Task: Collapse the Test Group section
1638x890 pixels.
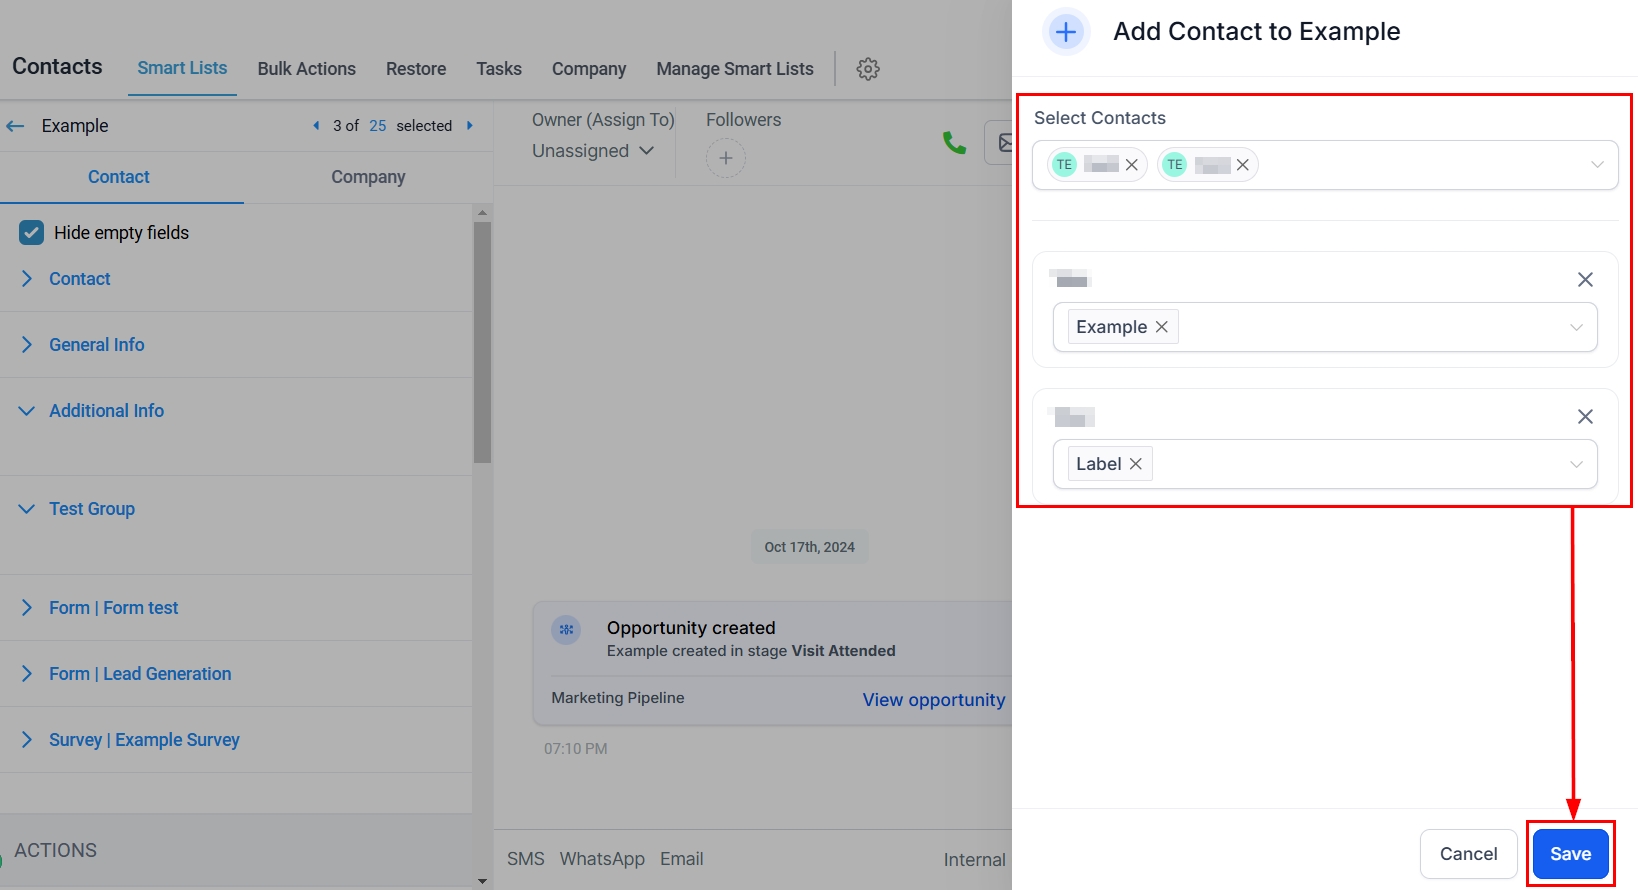Action: click(x=91, y=509)
